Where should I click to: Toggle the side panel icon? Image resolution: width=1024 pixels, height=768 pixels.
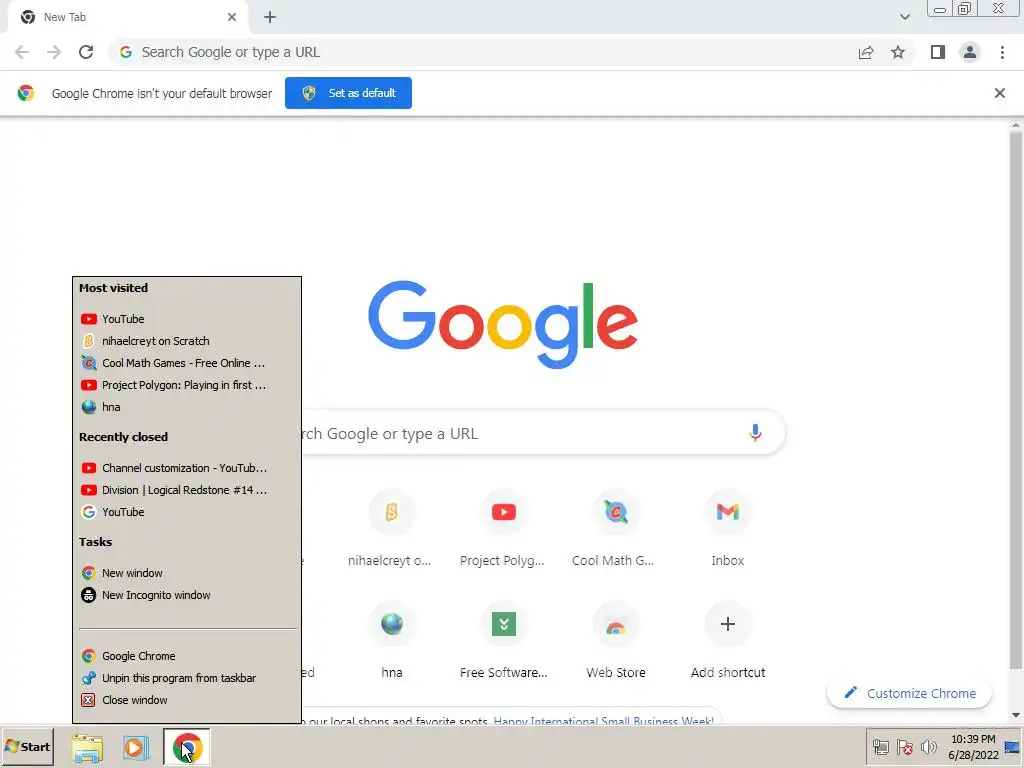coord(938,52)
